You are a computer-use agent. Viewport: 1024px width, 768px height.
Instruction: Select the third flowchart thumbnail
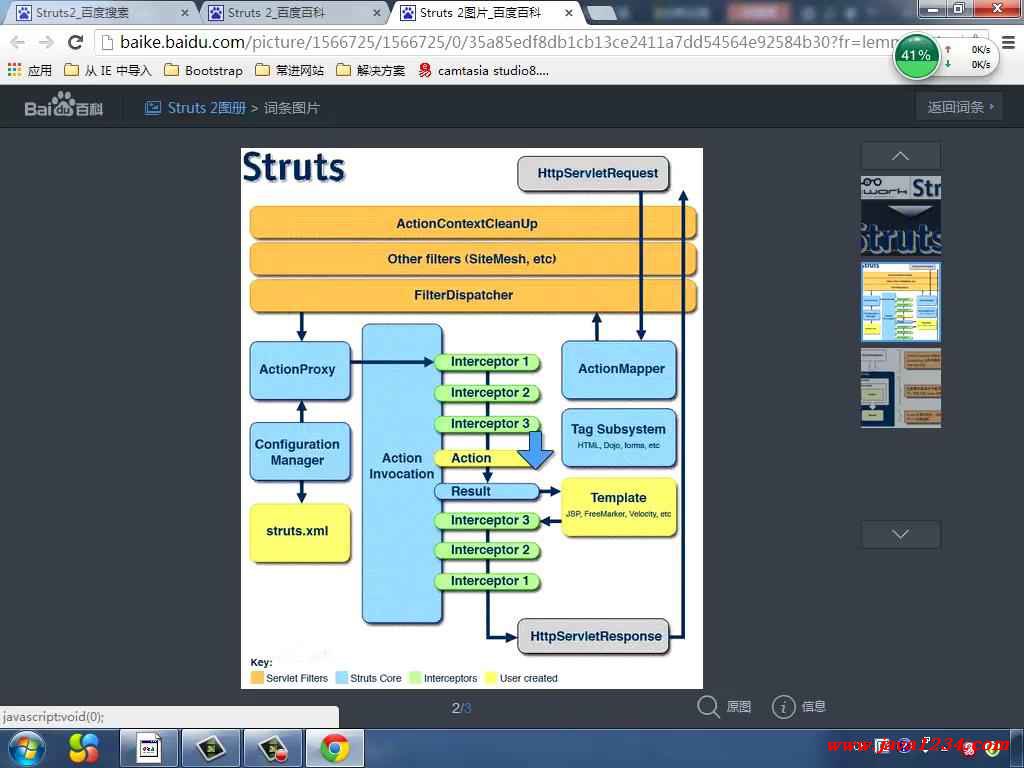point(901,388)
